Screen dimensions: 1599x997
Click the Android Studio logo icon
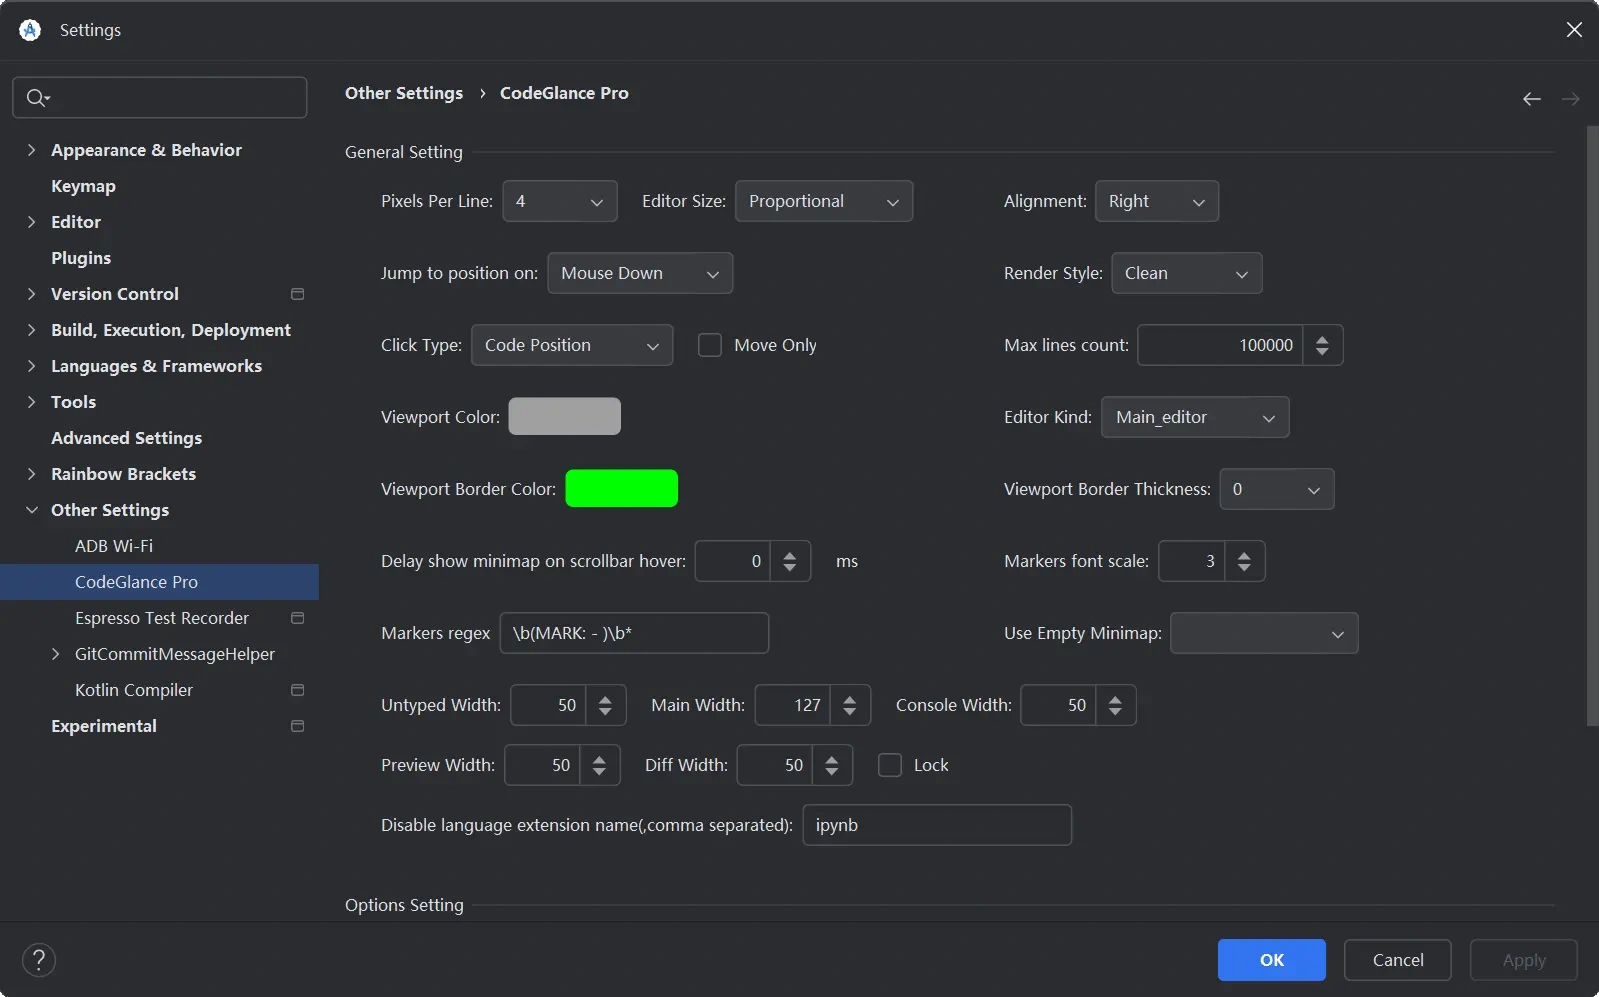[30, 30]
